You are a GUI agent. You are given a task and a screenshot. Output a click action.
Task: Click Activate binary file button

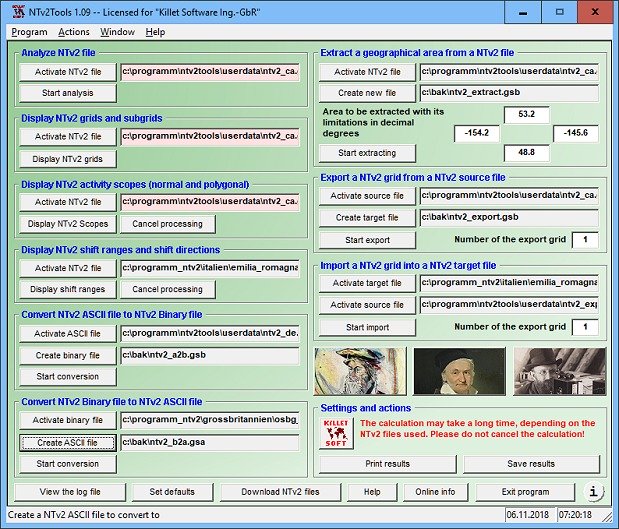click(x=68, y=420)
